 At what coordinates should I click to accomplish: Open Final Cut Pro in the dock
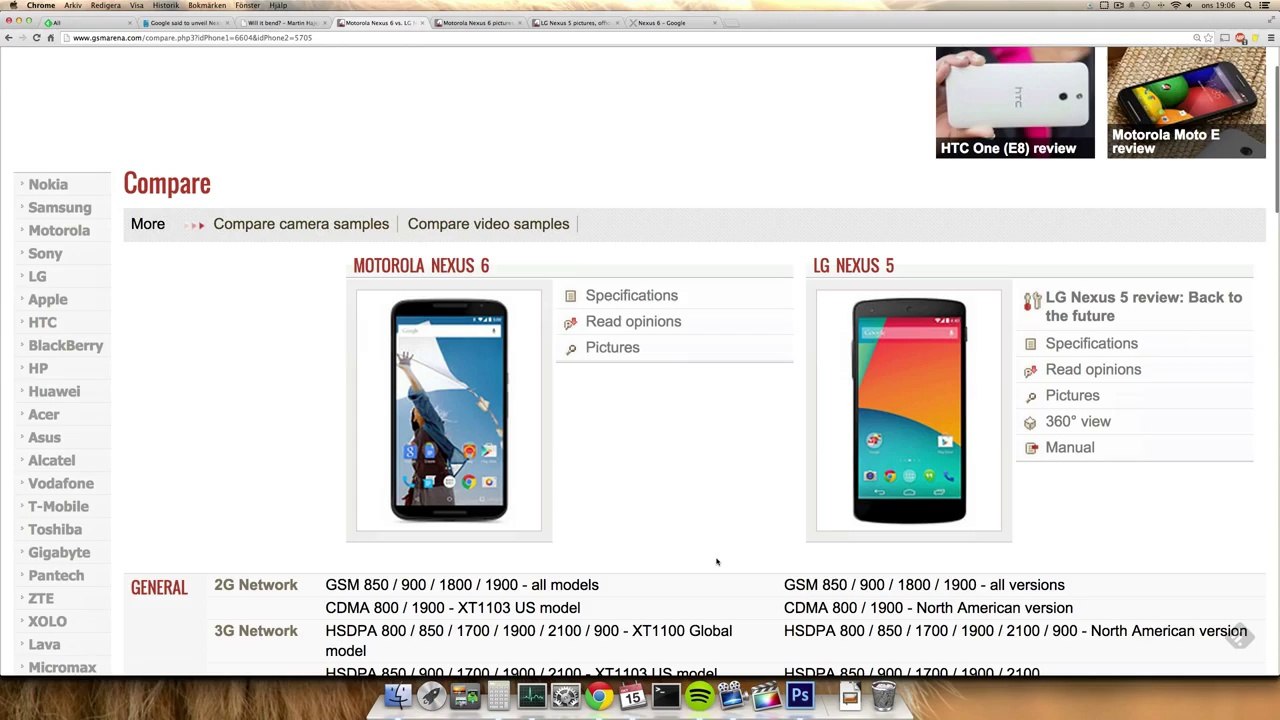pyautogui.click(x=767, y=695)
